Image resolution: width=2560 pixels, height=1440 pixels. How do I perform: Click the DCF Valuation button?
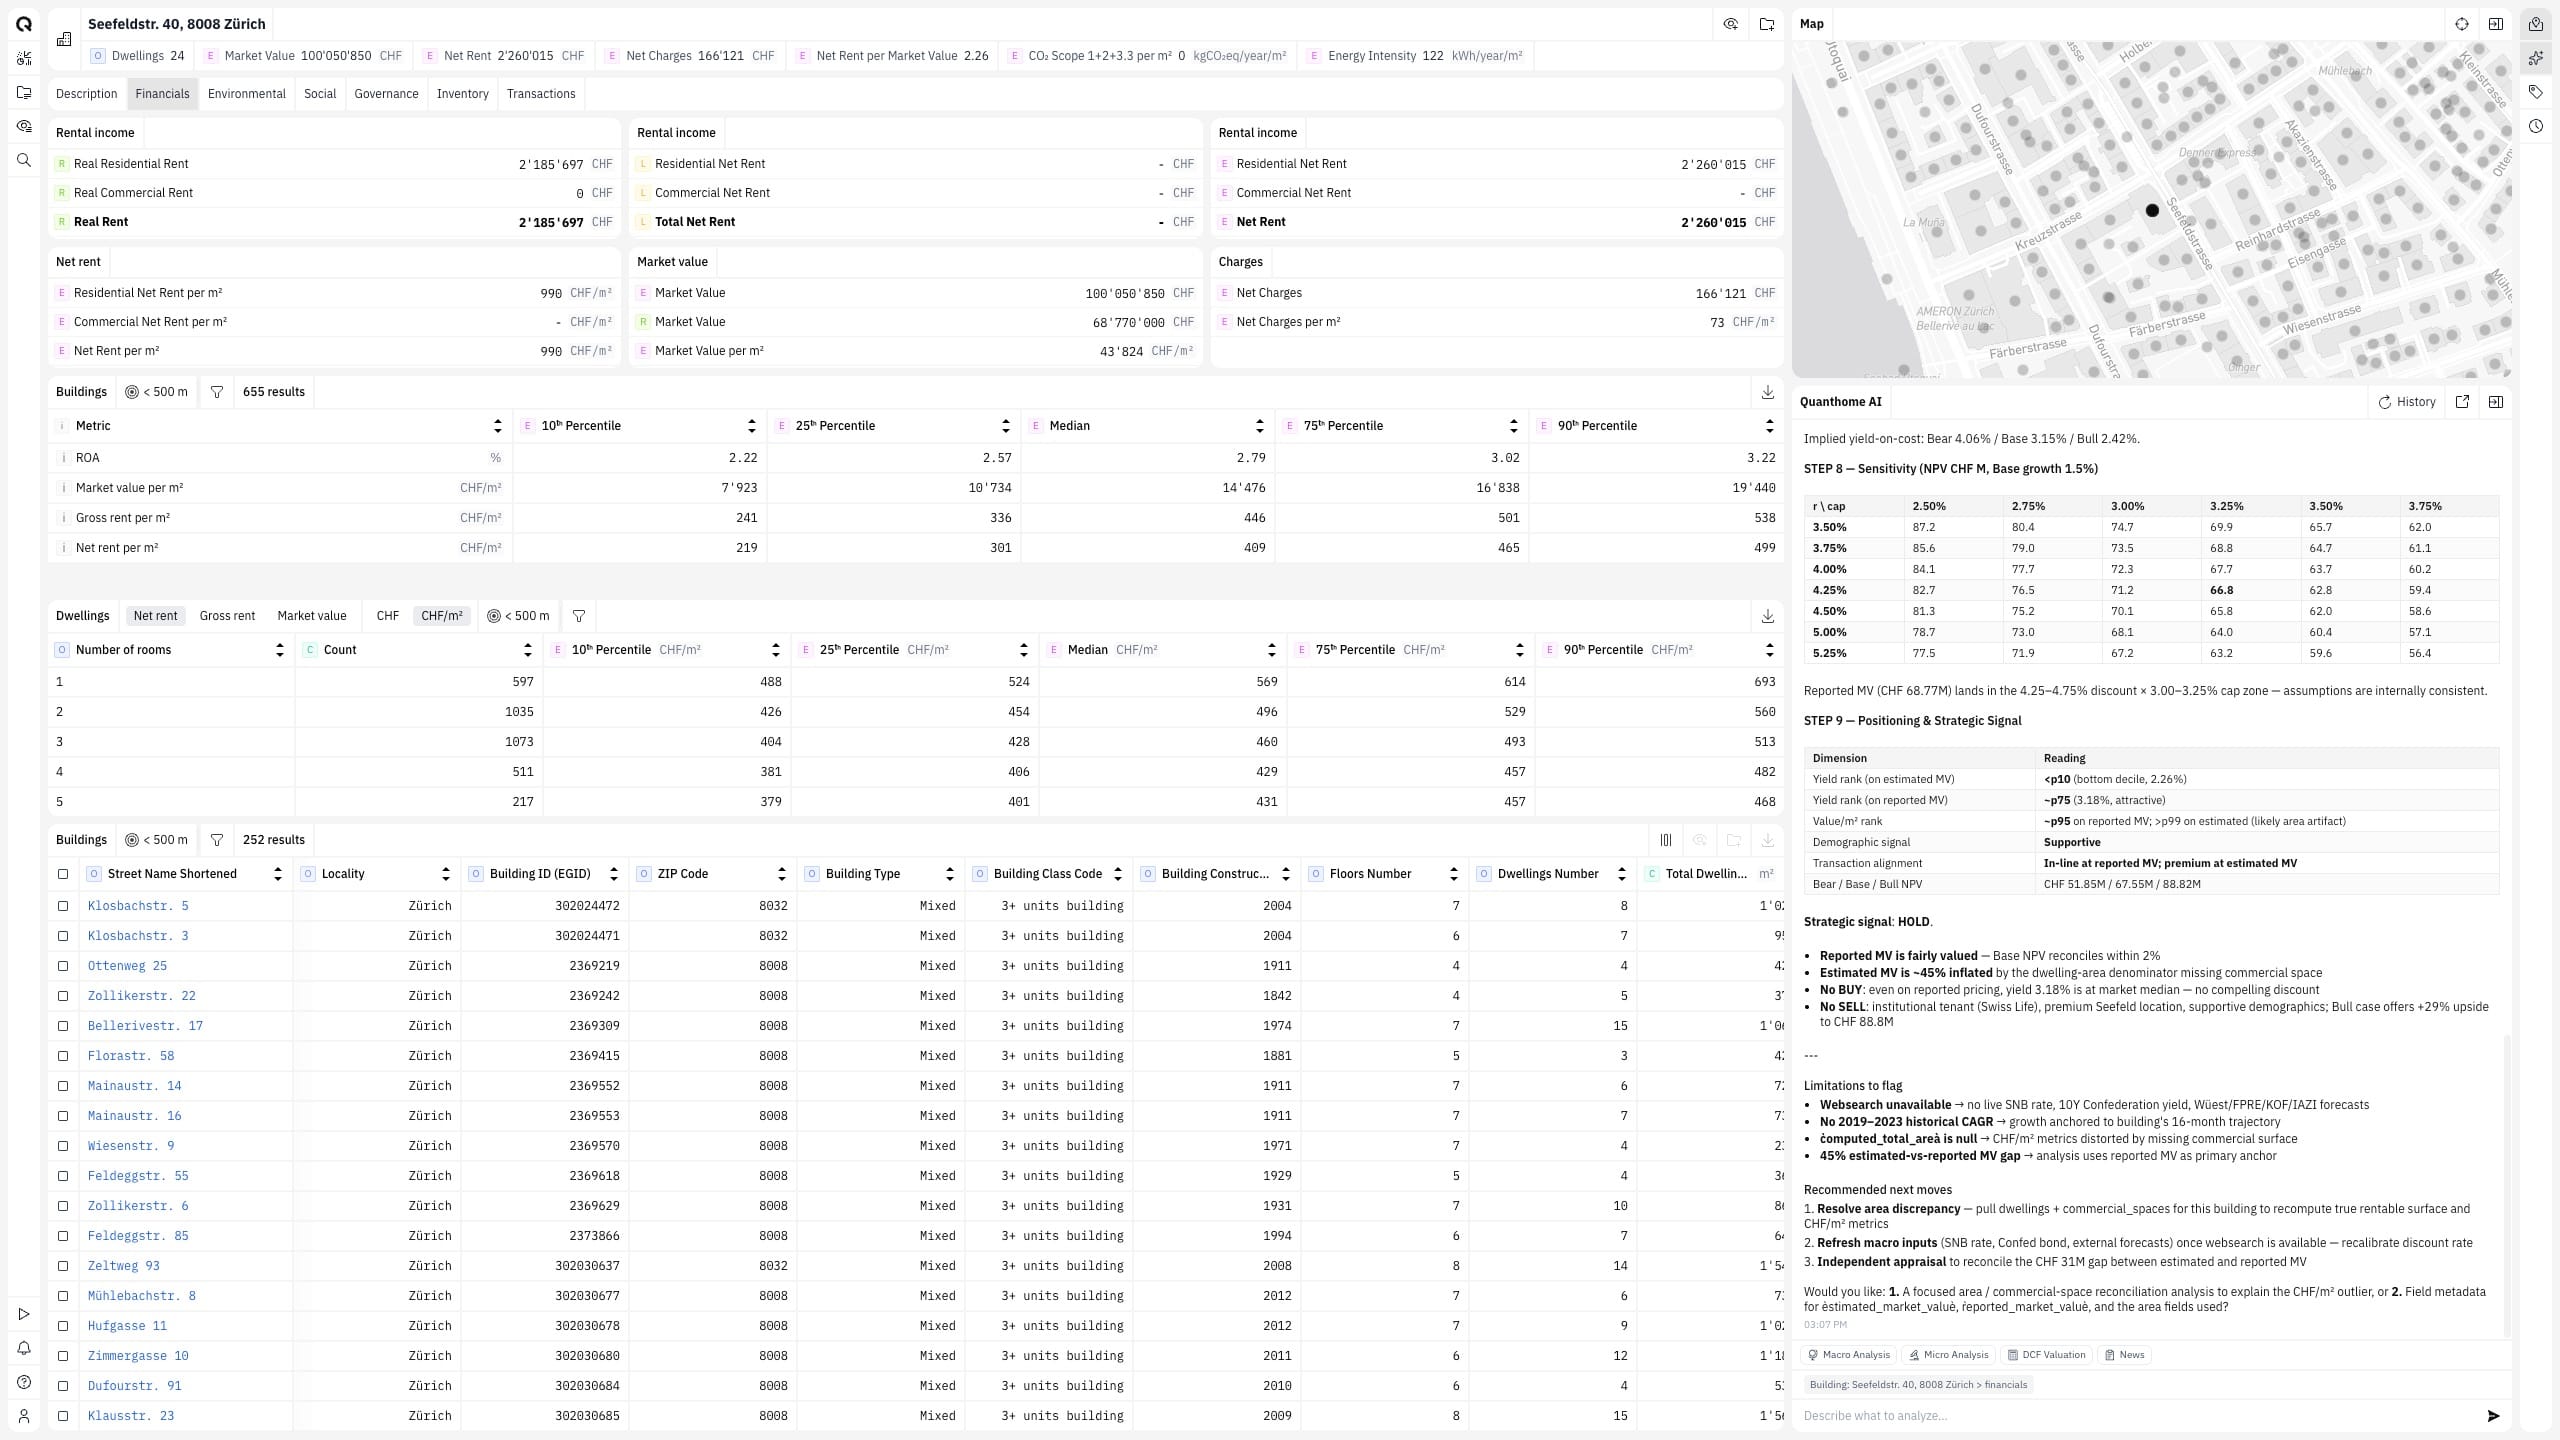coord(2046,1355)
